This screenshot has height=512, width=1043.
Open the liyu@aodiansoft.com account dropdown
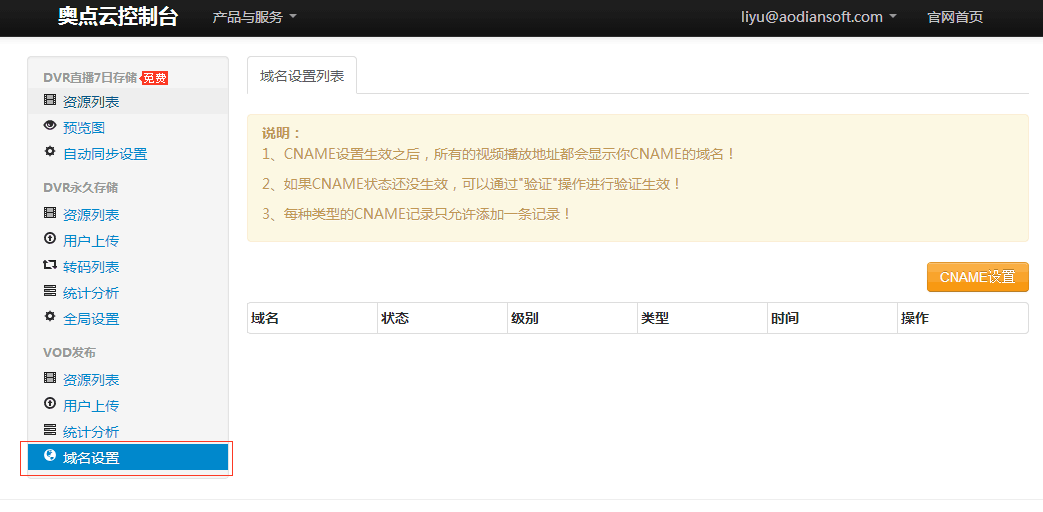819,17
